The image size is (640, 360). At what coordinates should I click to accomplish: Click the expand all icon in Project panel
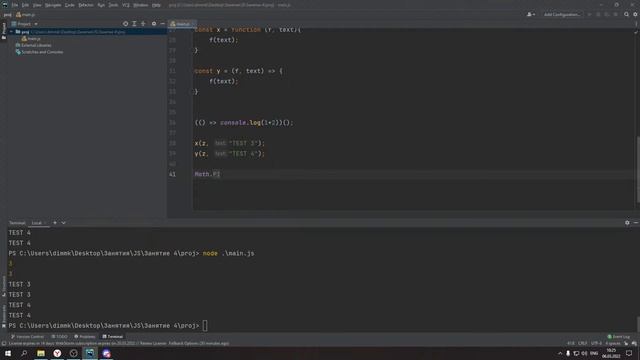134,24
